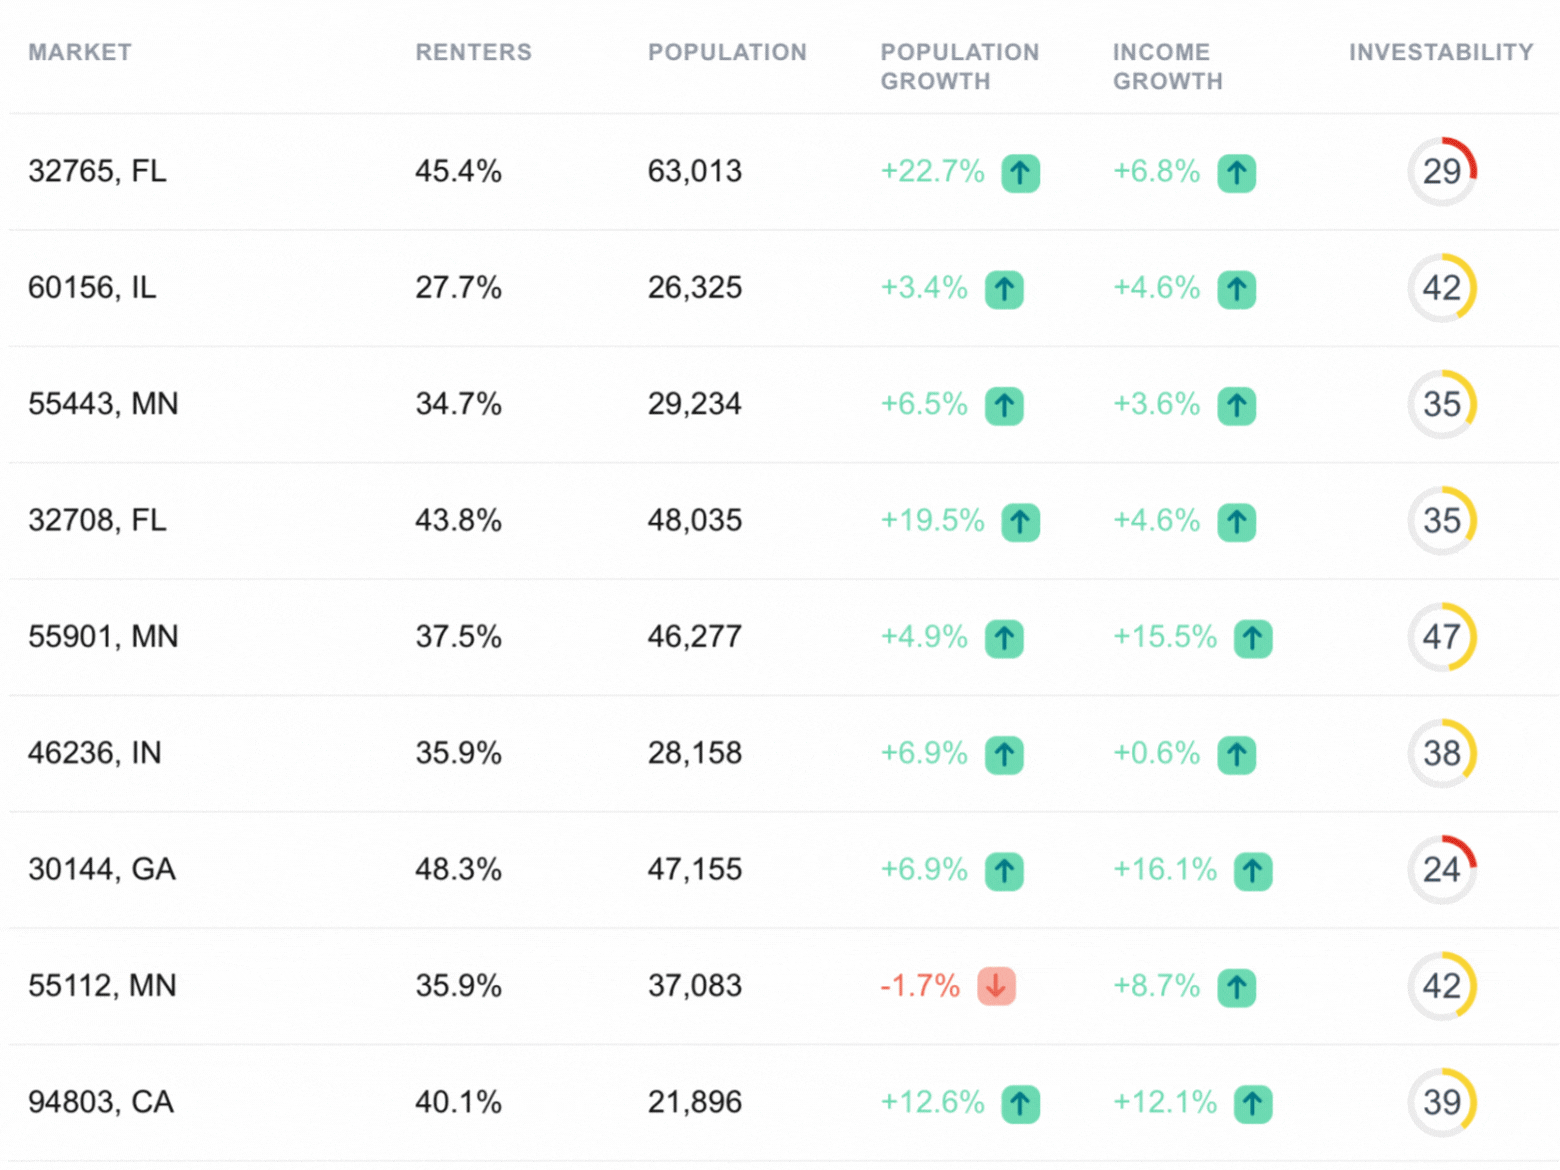Sort by the Population column header
The height and width of the screenshot is (1170, 1560).
727,52
